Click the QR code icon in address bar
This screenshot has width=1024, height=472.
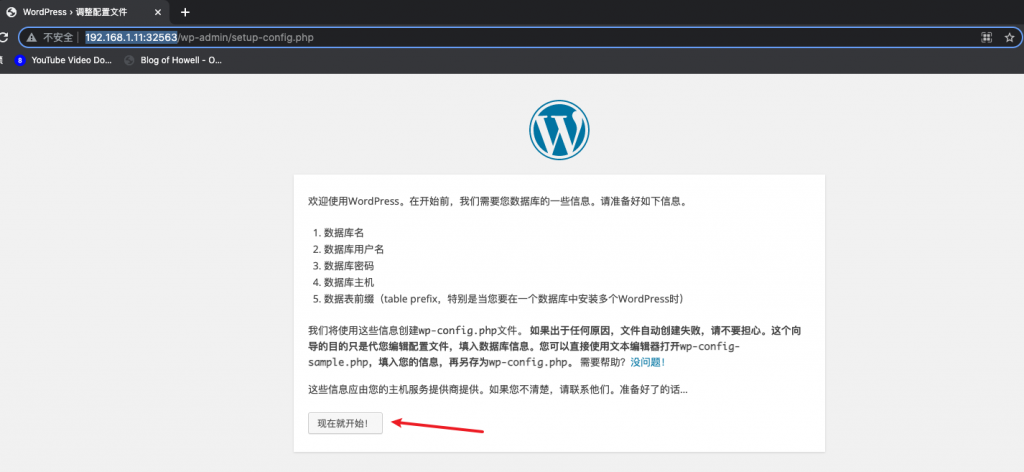[x=987, y=38]
